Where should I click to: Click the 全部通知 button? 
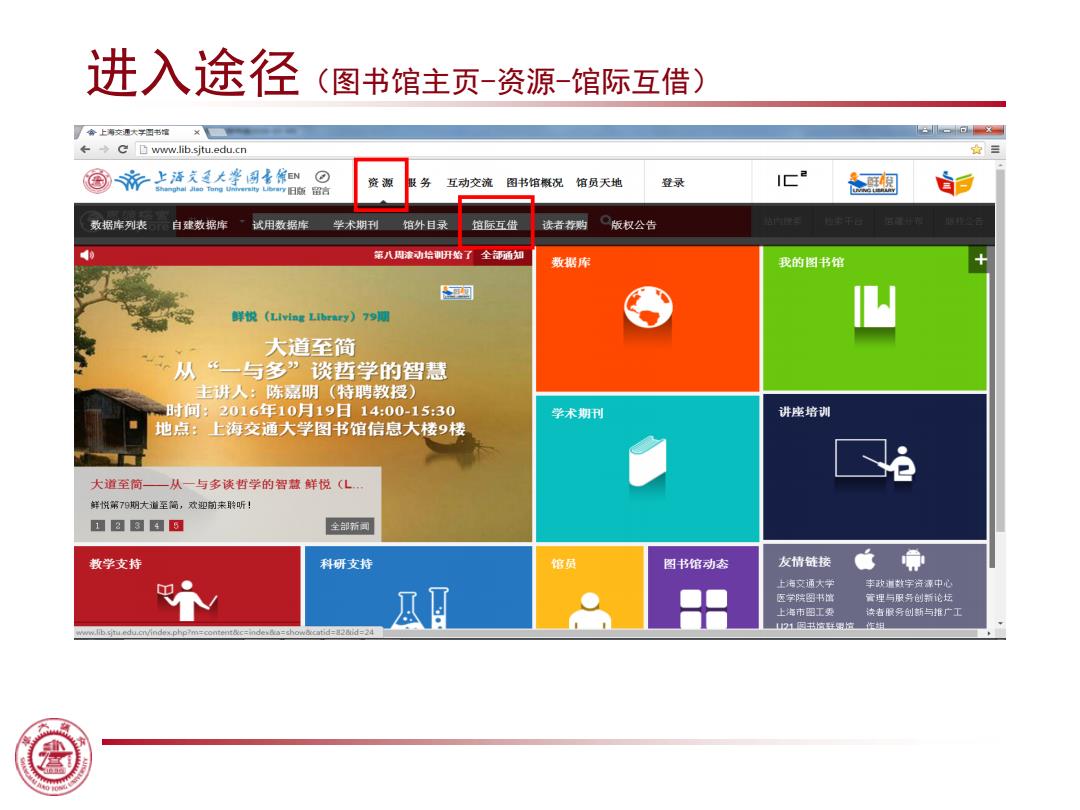[x=503, y=255]
